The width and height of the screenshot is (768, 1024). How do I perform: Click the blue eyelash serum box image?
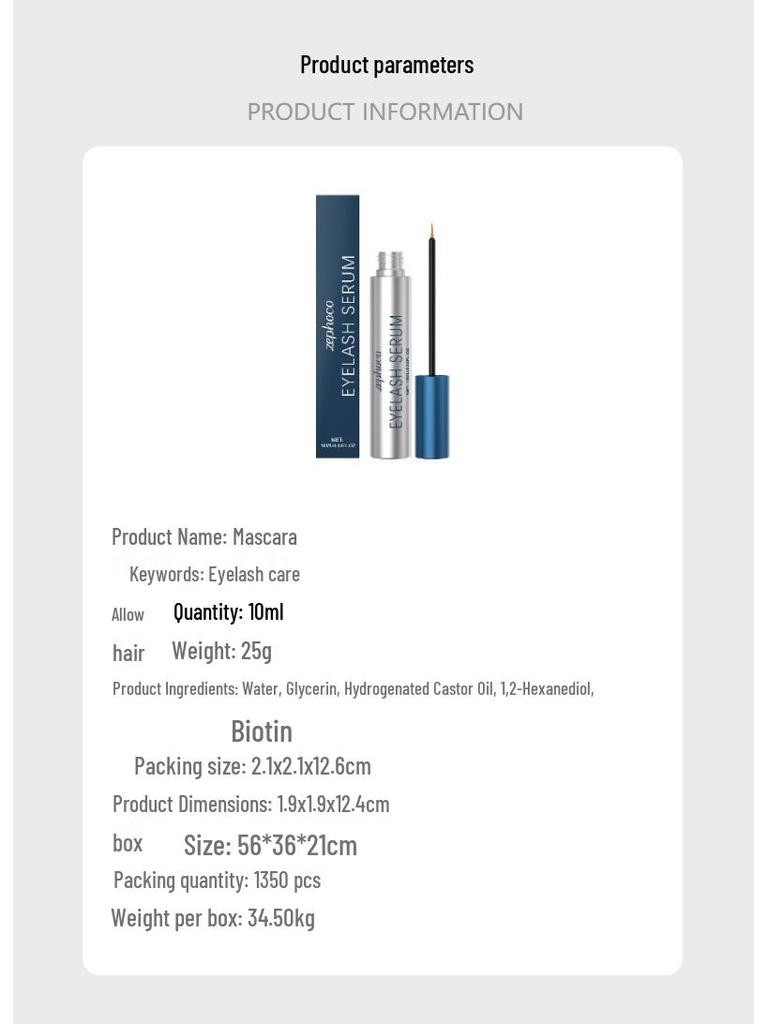point(338,326)
